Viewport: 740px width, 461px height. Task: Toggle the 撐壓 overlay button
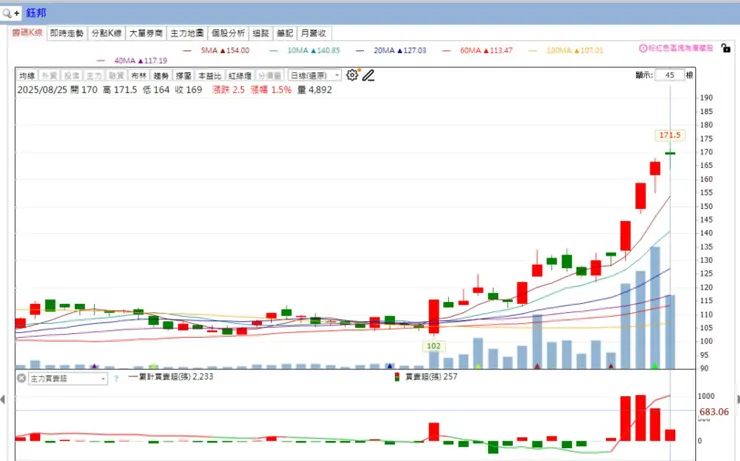183,75
